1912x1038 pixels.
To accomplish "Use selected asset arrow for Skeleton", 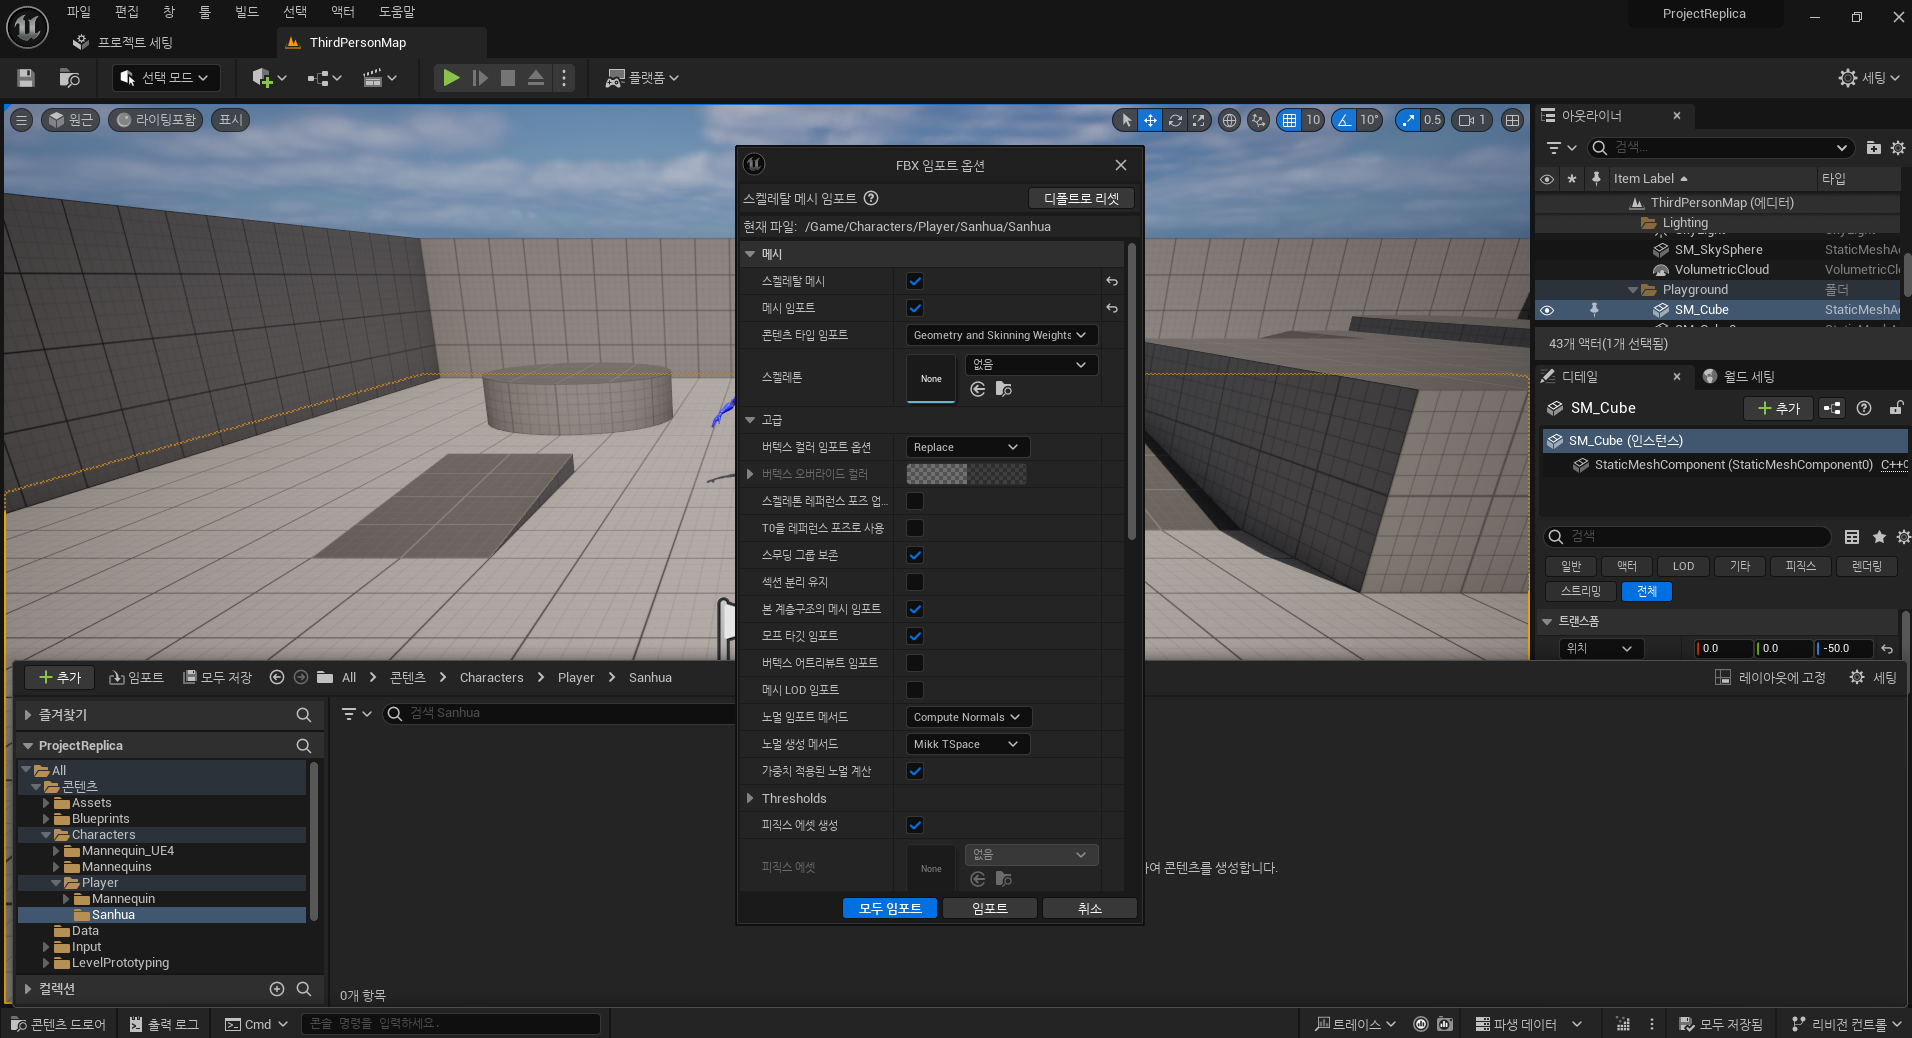I will (978, 389).
